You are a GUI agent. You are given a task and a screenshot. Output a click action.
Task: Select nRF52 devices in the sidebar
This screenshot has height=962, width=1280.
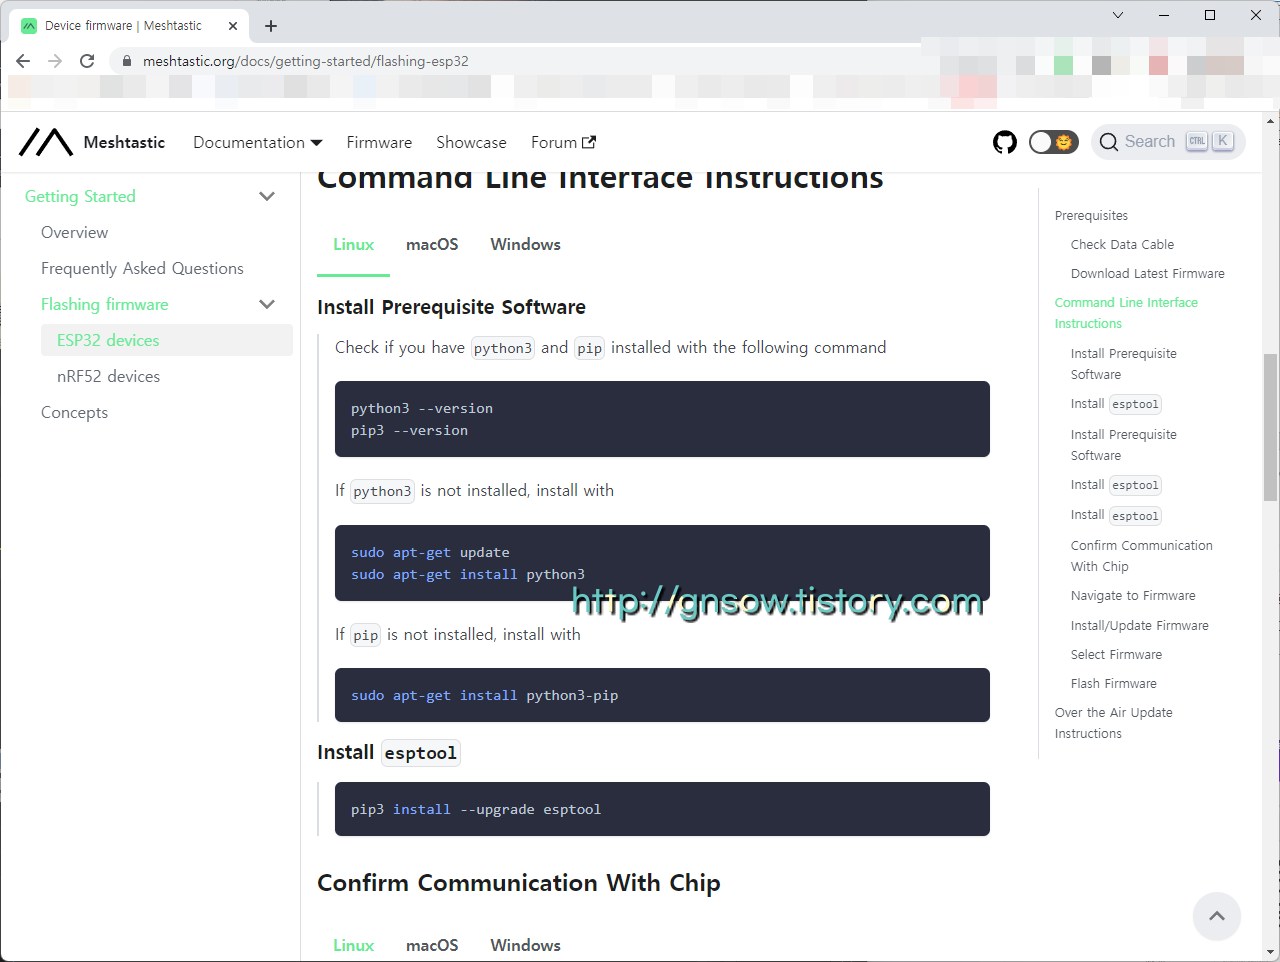pos(108,376)
